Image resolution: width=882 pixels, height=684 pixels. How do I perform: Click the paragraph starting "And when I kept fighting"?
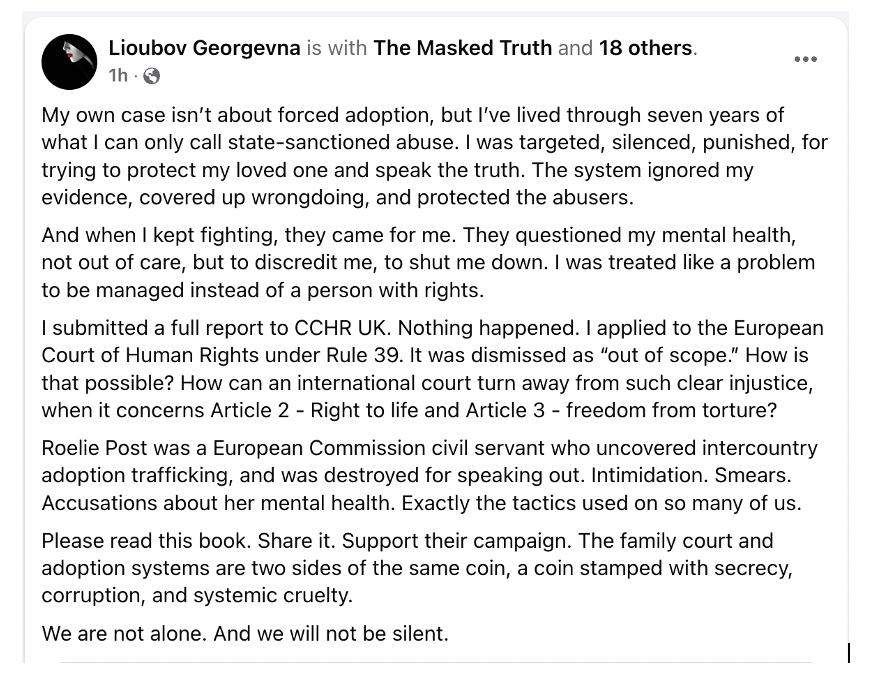(428, 263)
